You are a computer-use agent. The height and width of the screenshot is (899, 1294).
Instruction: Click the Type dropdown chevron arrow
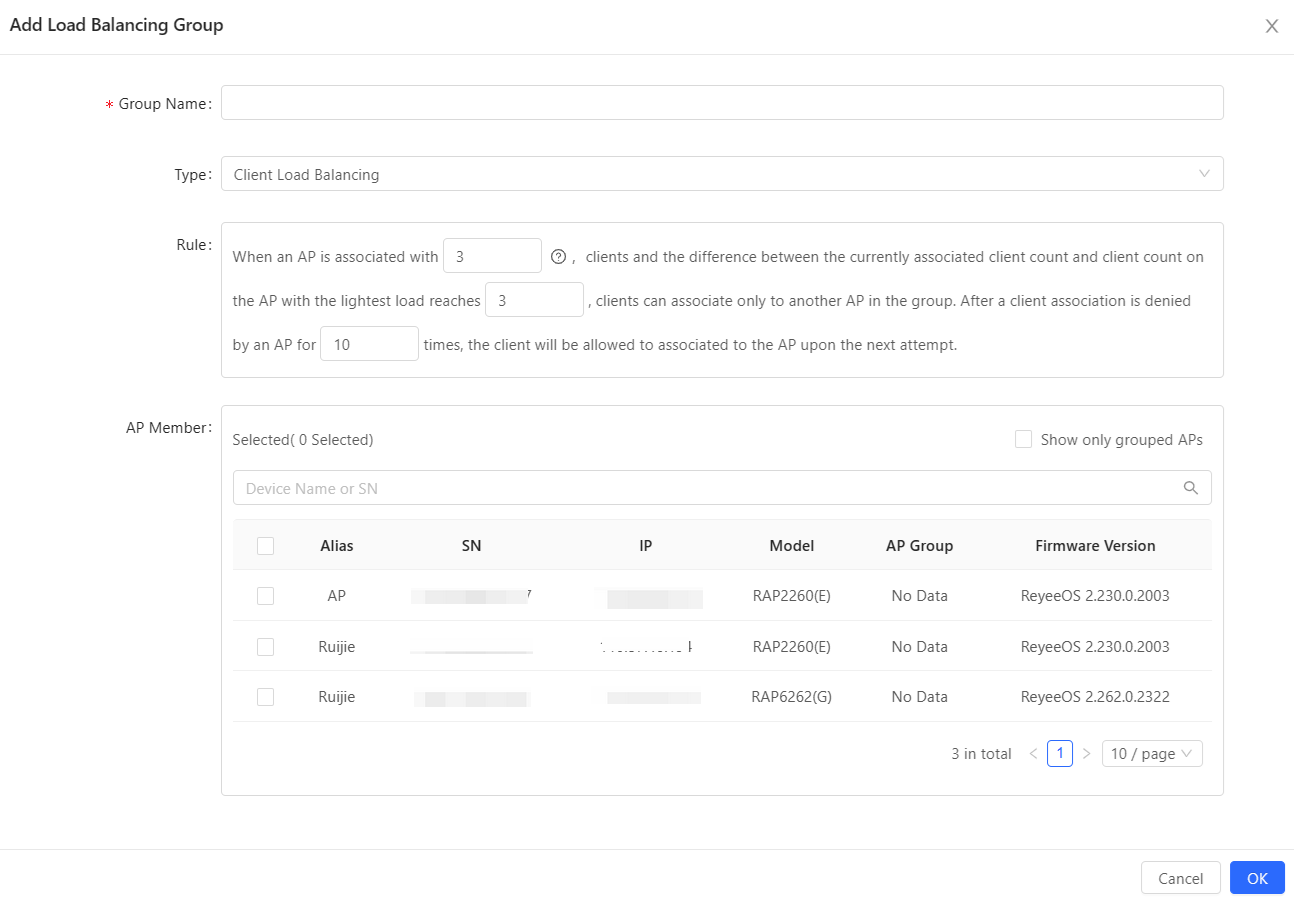coord(1204,174)
